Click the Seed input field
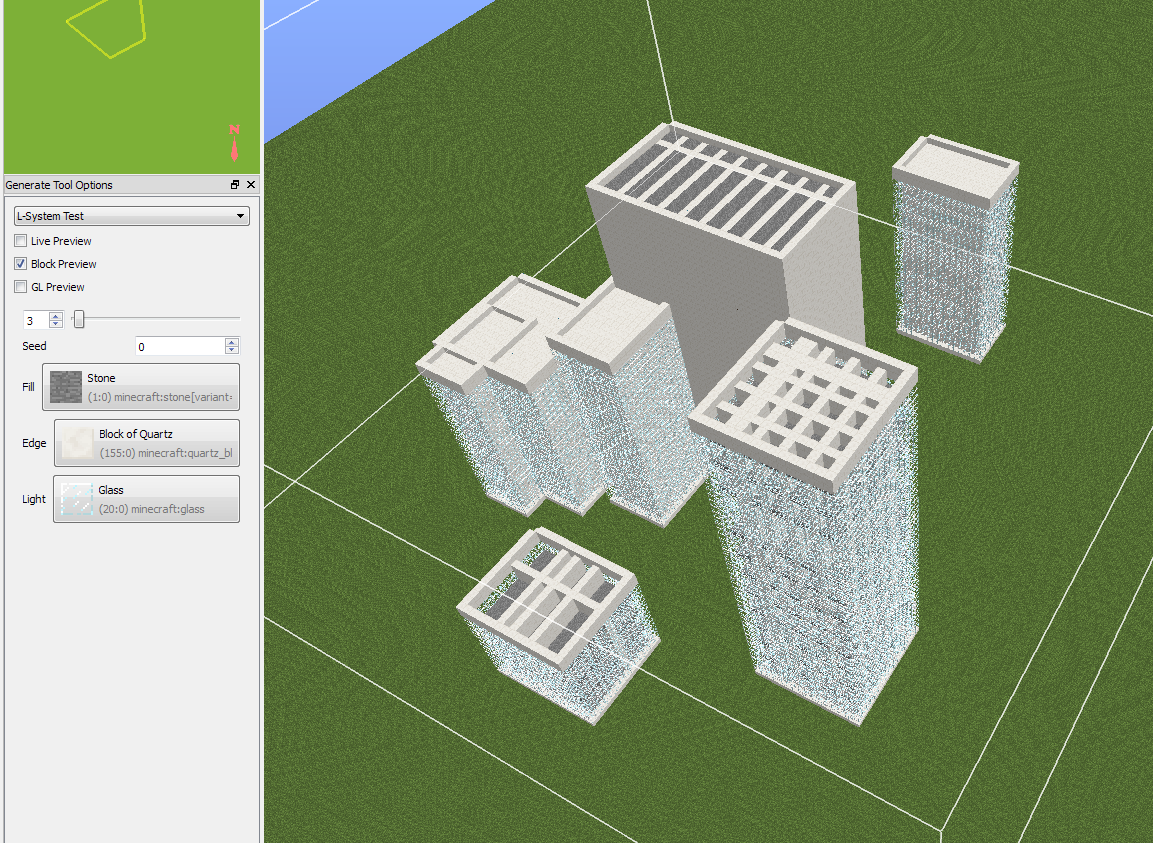1153x843 pixels. [180, 346]
